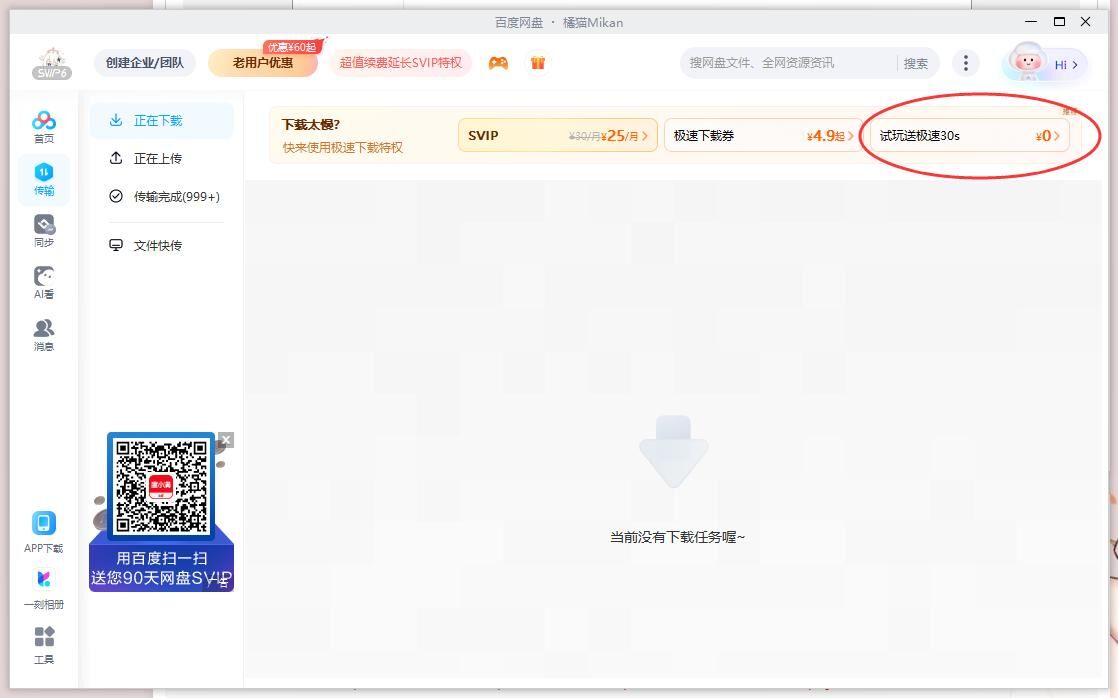Open the AI看 sidebar icon
This screenshot has width=1118, height=698.
click(44, 283)
